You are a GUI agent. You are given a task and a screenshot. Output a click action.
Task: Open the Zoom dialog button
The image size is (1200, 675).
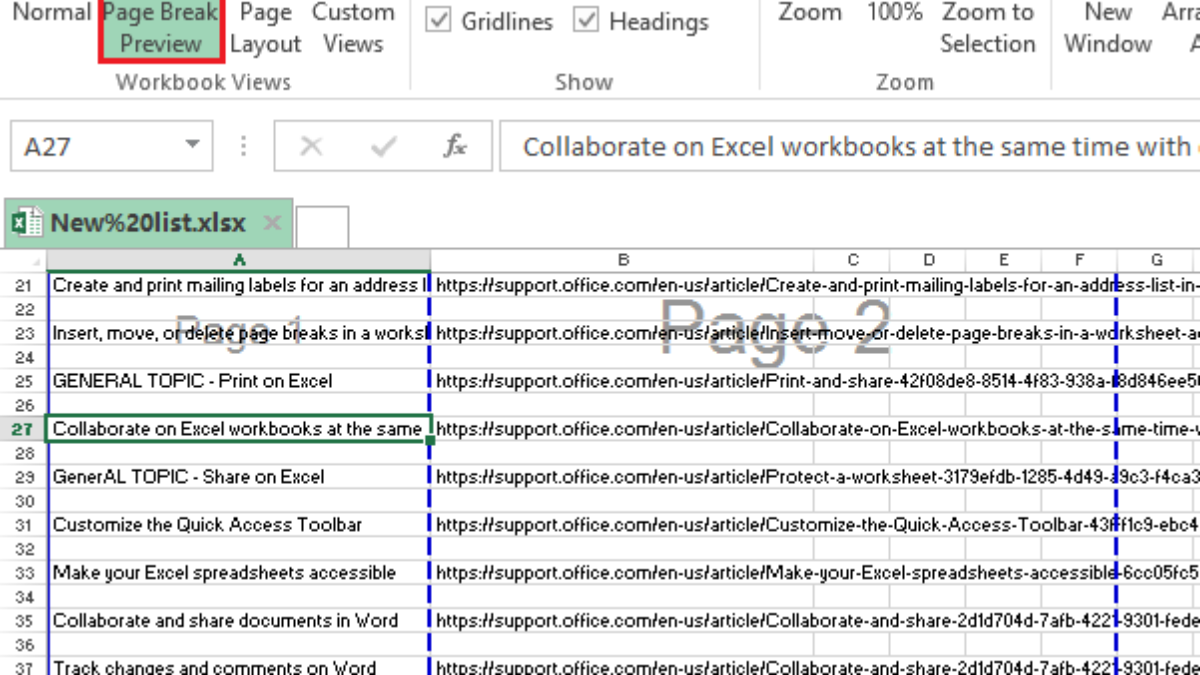[x=810, y=14]
